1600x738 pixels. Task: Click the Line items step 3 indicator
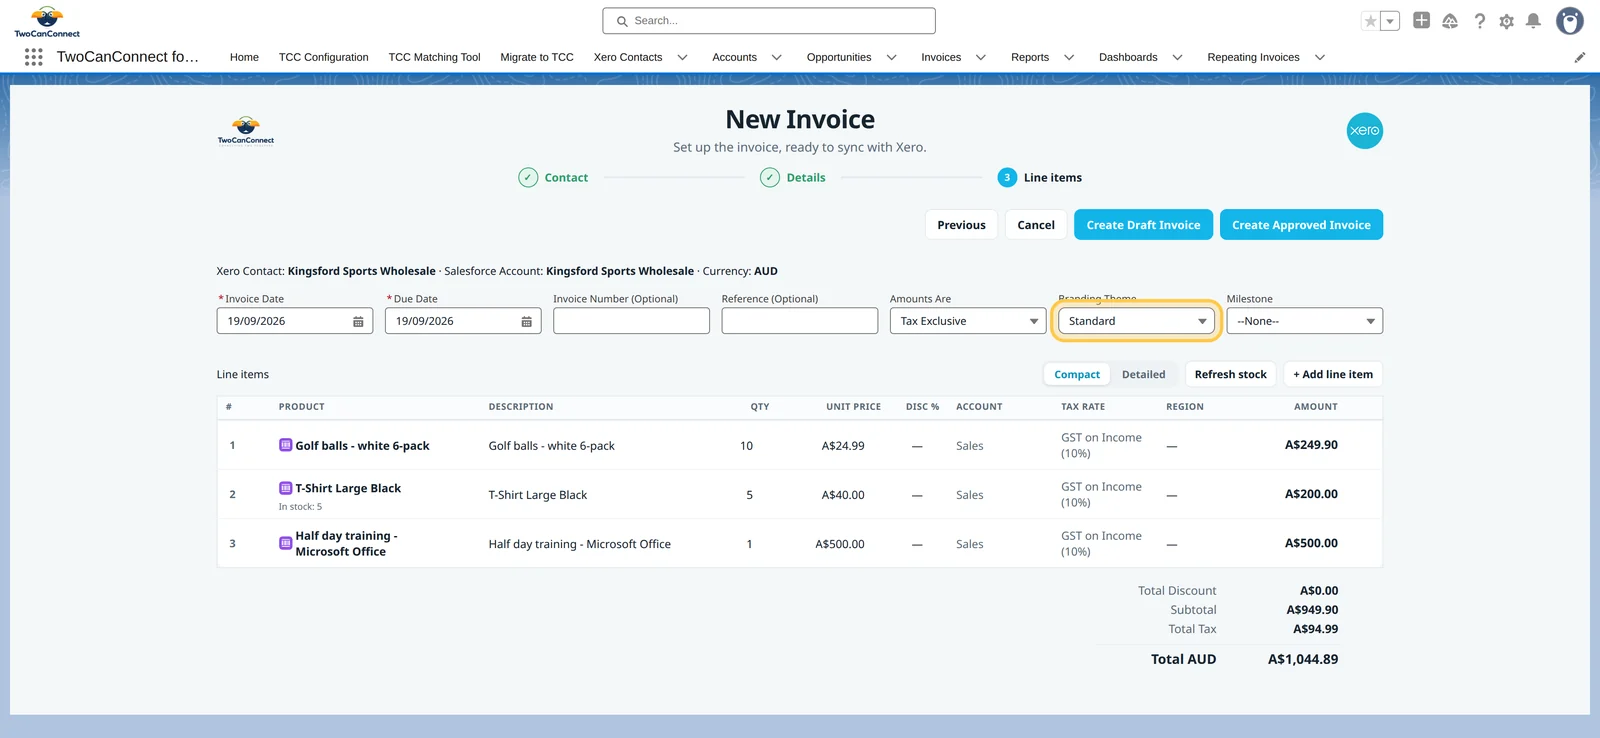point(1007,178)
